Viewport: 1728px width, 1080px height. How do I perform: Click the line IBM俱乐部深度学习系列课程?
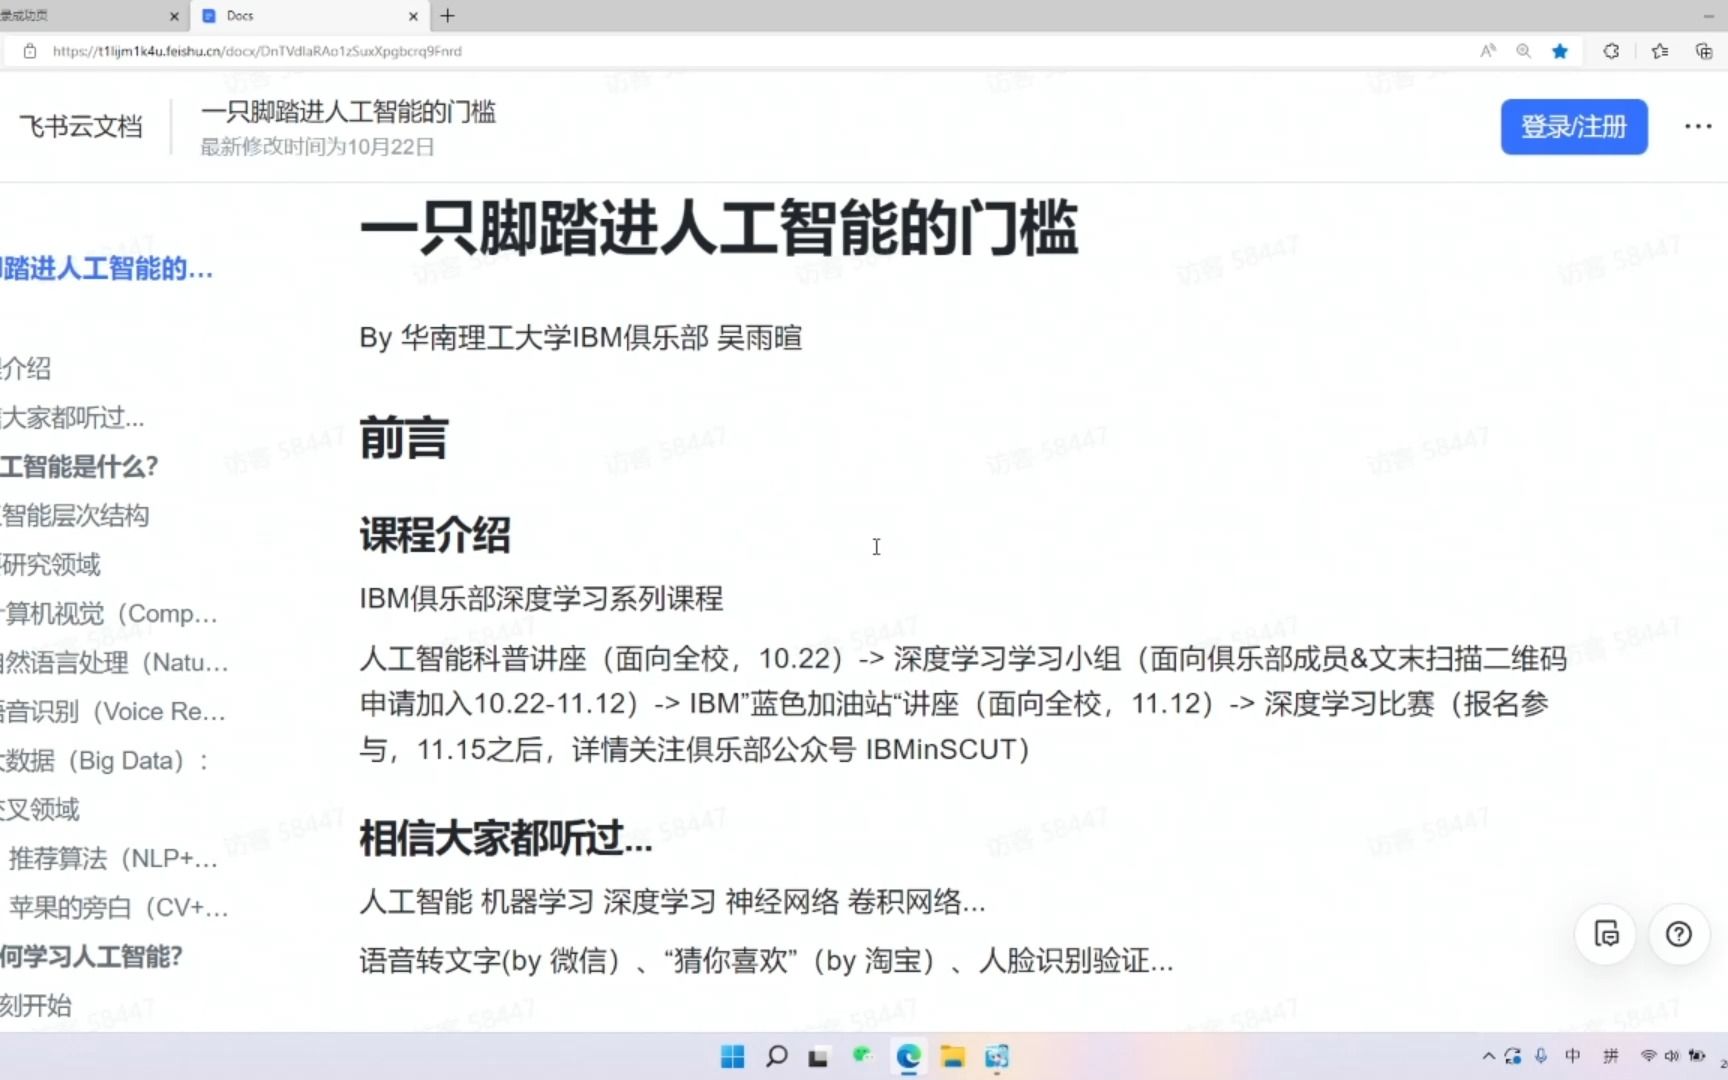click(541, 599)
